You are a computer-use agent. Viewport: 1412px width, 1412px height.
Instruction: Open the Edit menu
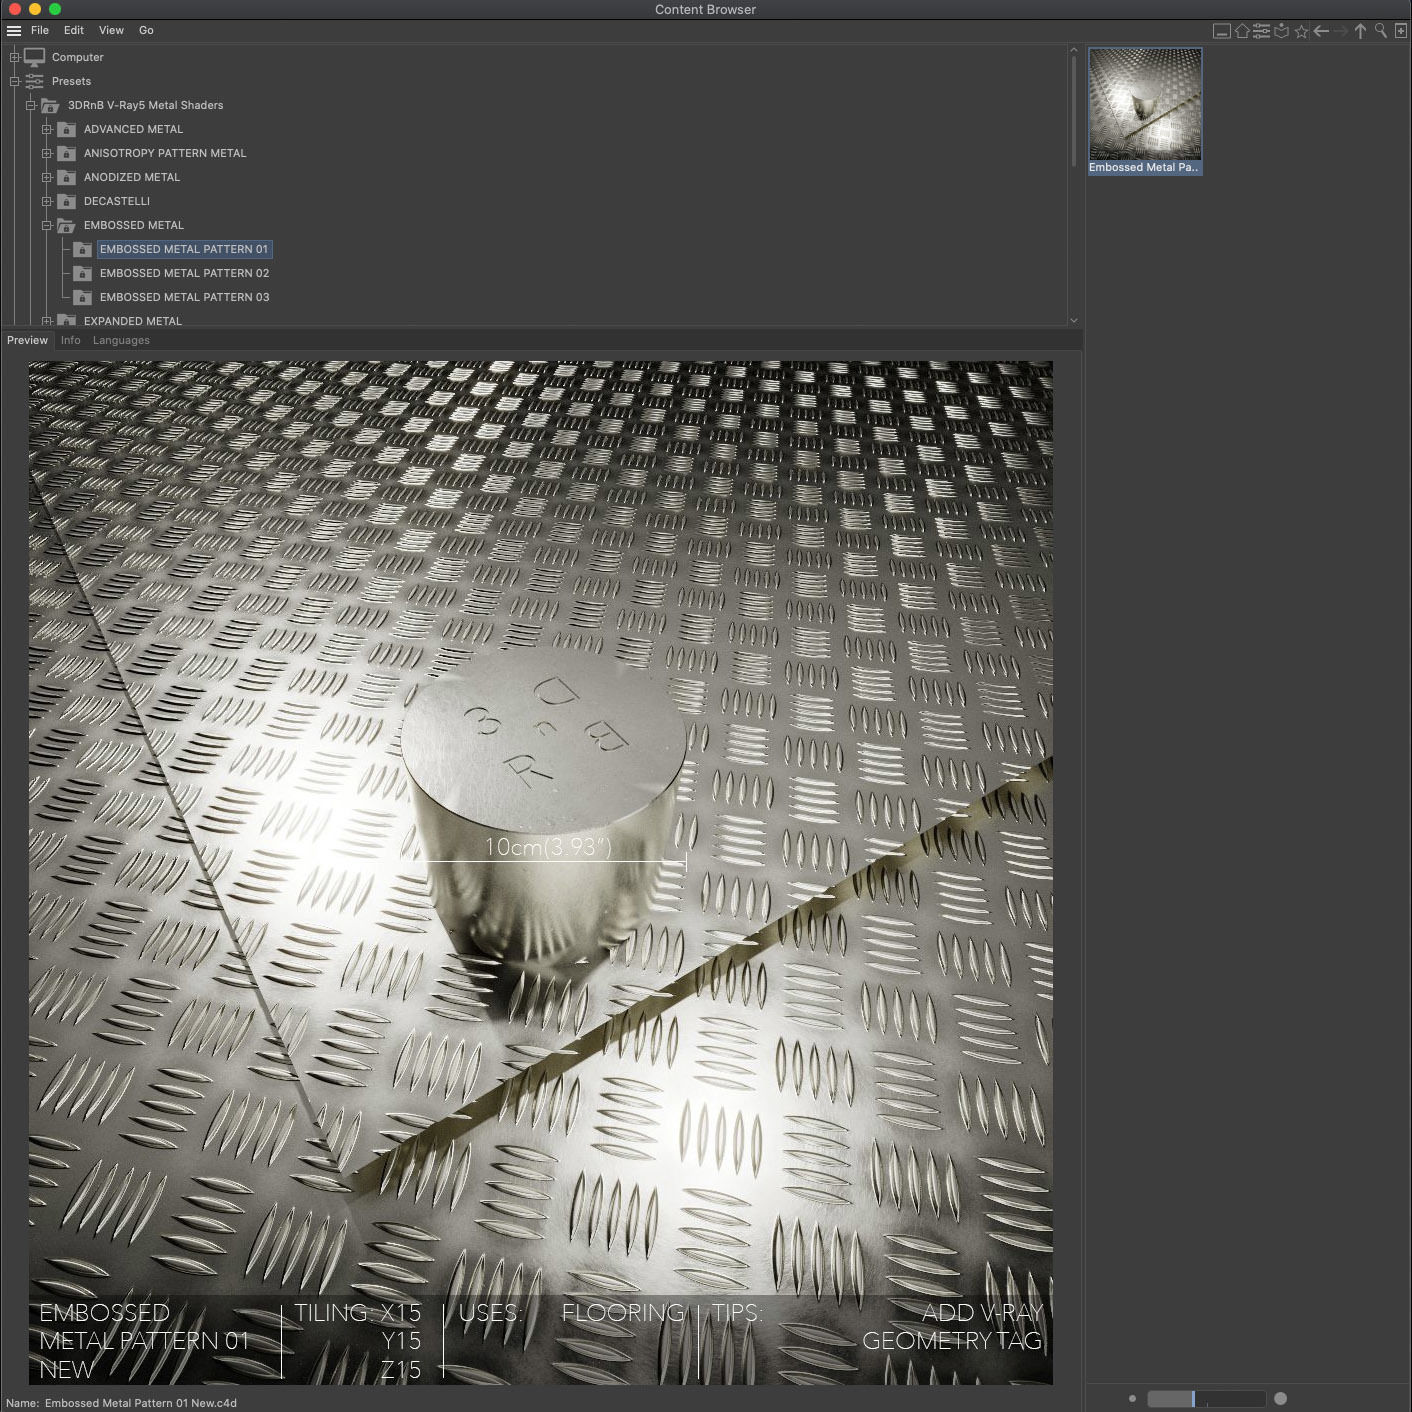click(x=74, y=31)
